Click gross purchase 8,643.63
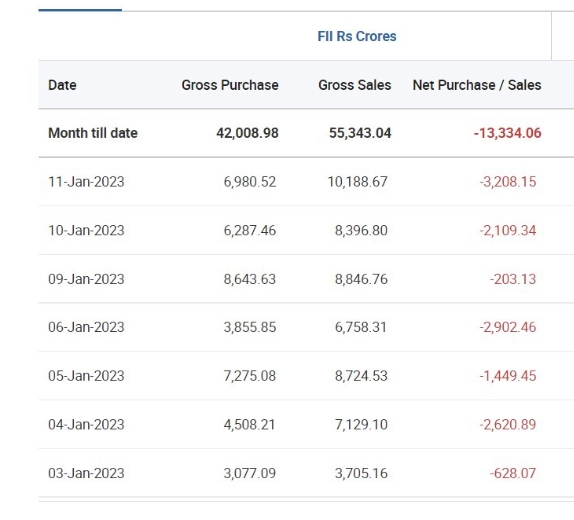This screenshot has height=520, width=574. click(250, 279)
